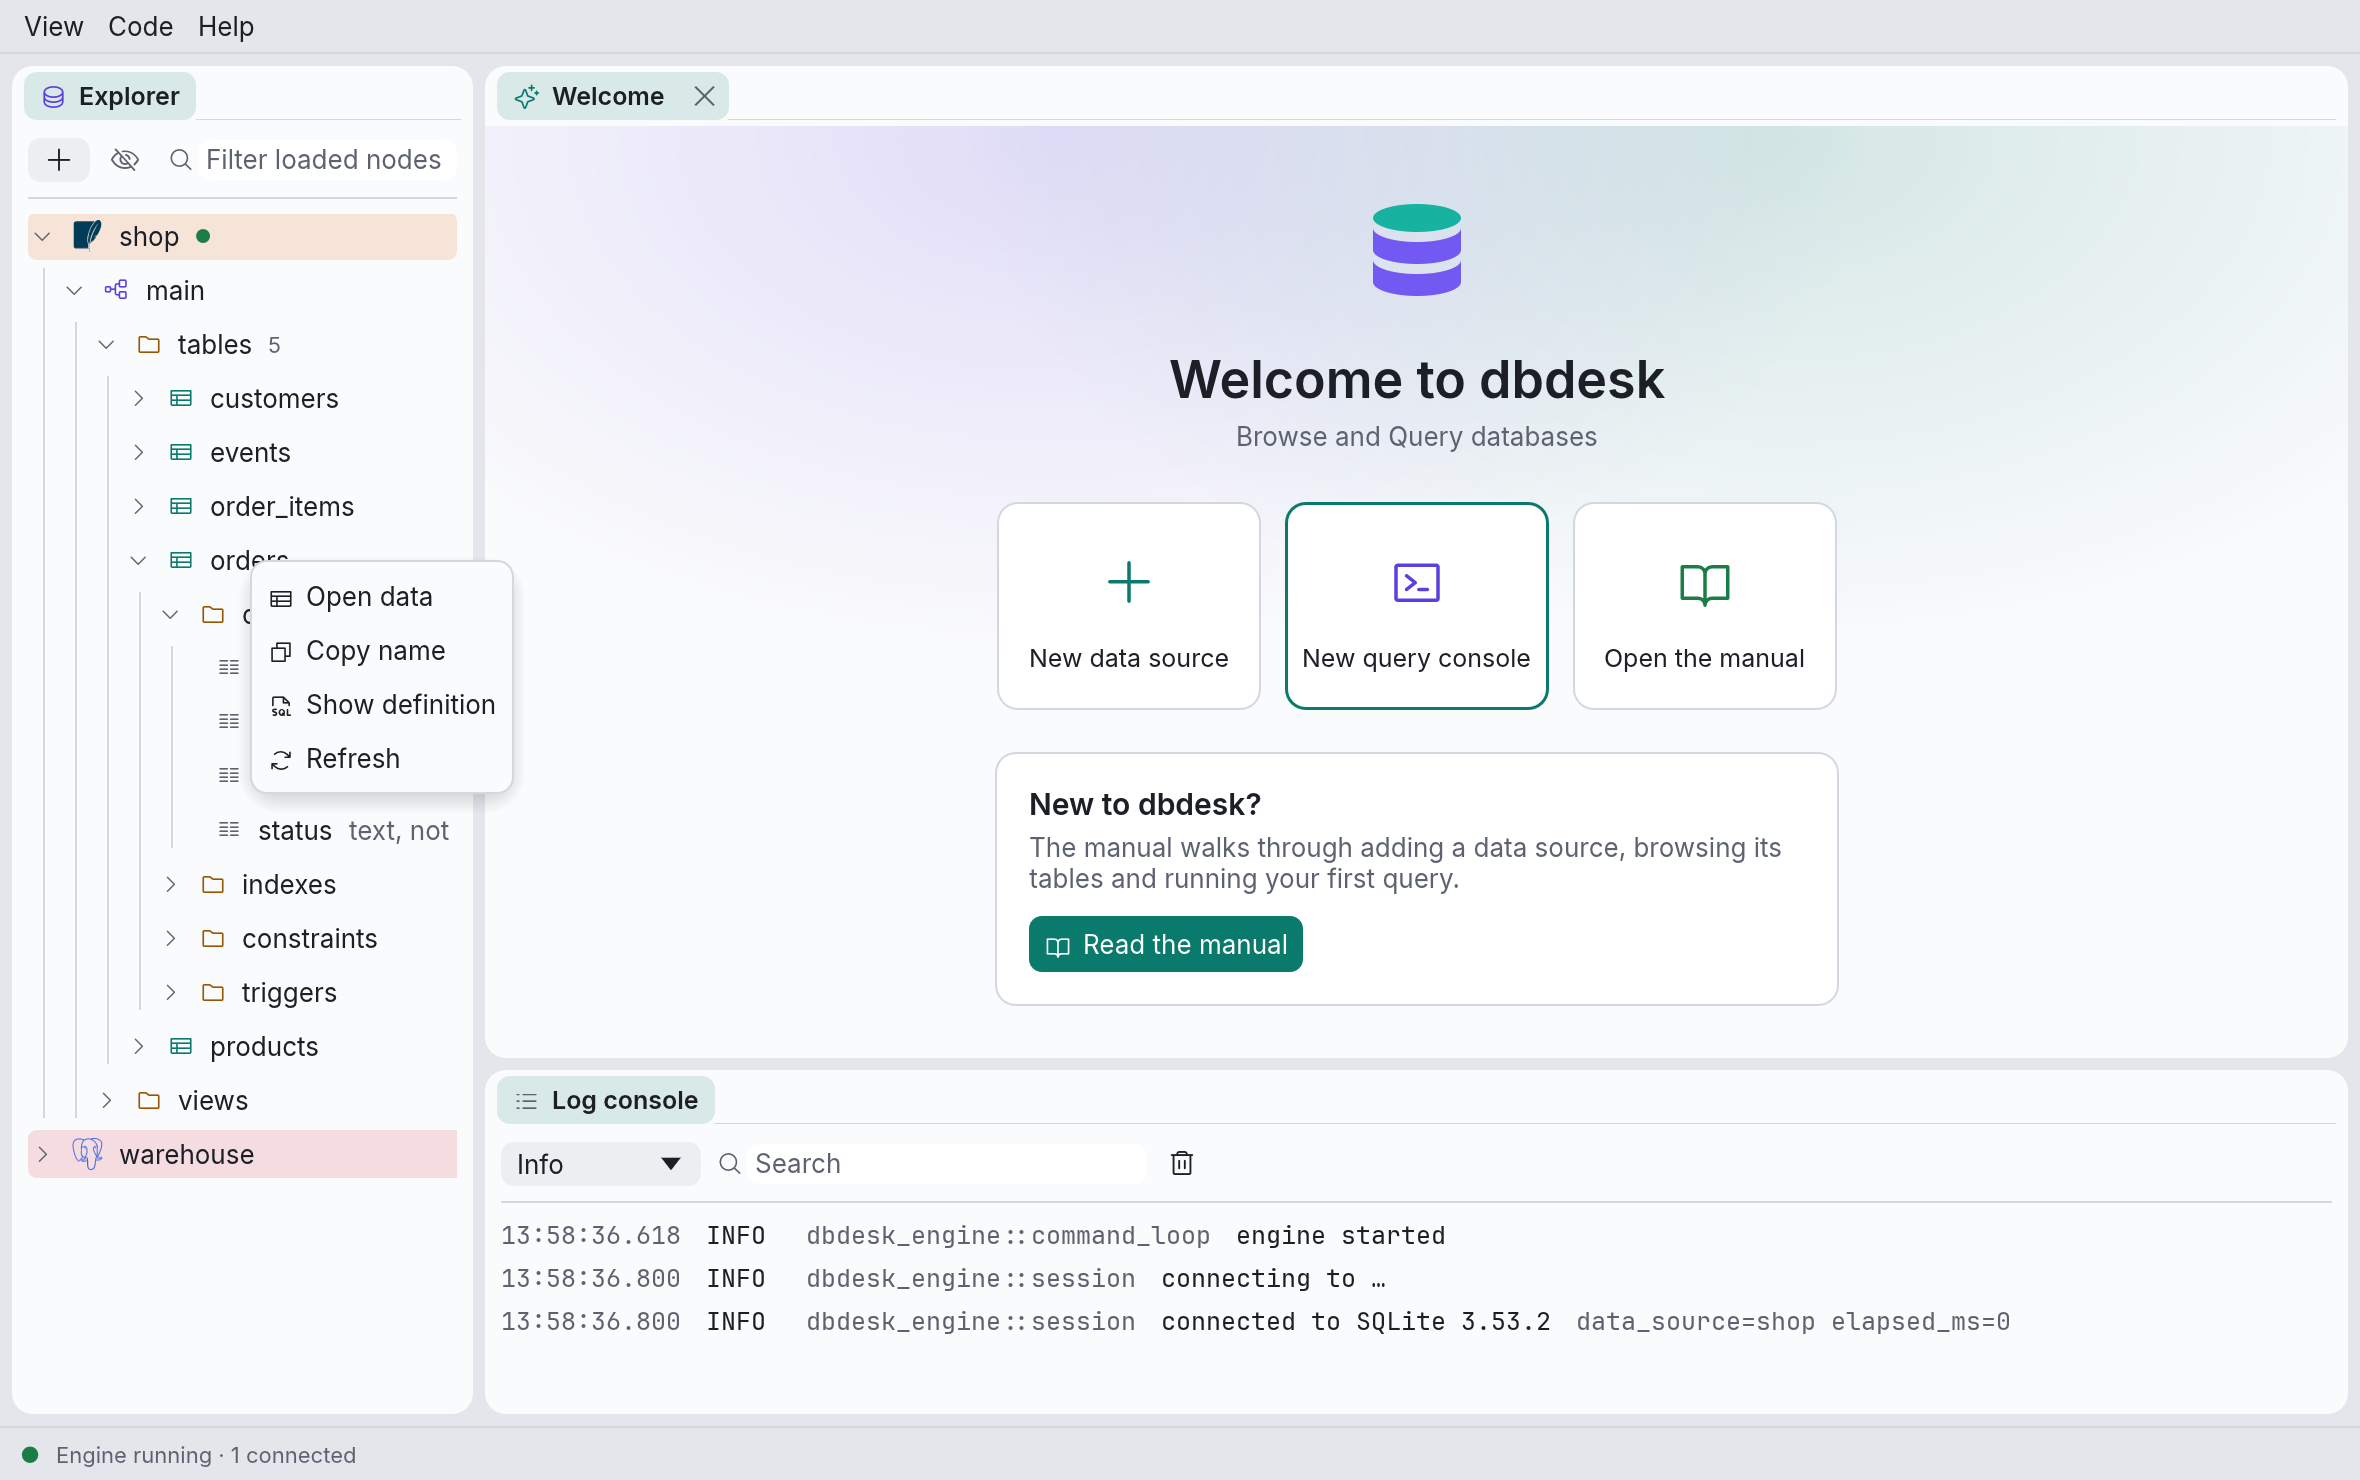Select the Log console tab

pos(606,1100)
